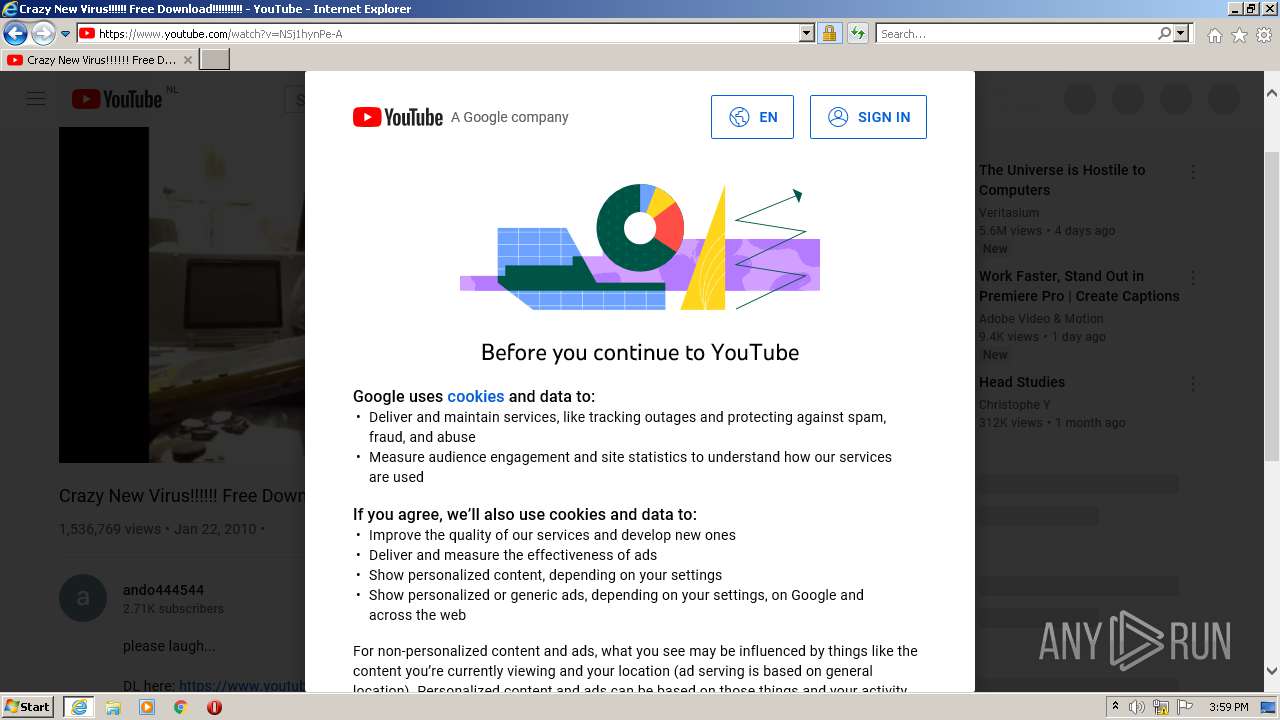Click the YouTube logo in consent dialog
Viewport: 1280px width, 720px height.
[398, 117]
